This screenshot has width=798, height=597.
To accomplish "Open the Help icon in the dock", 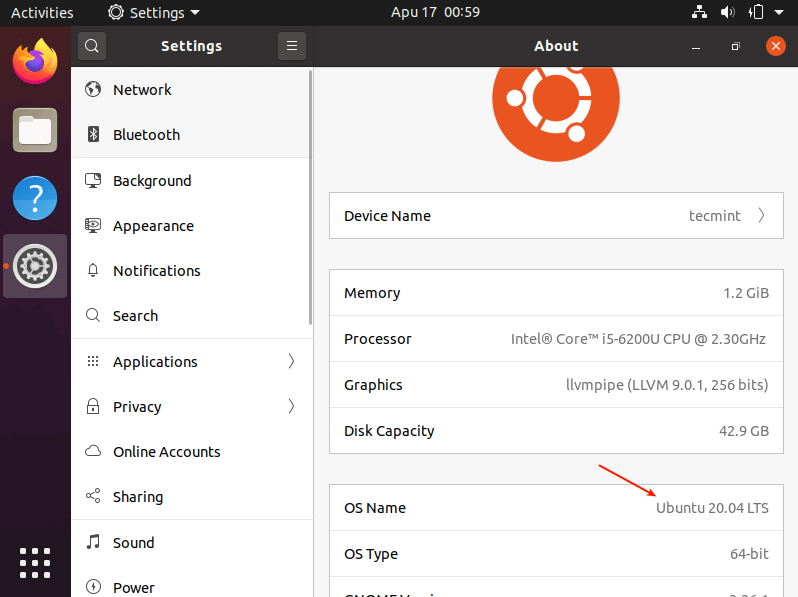I will point(35,198).
